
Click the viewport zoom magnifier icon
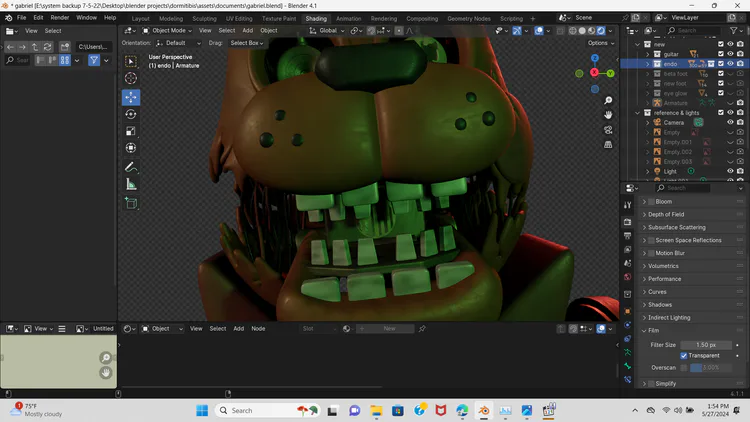pos(608,100)
